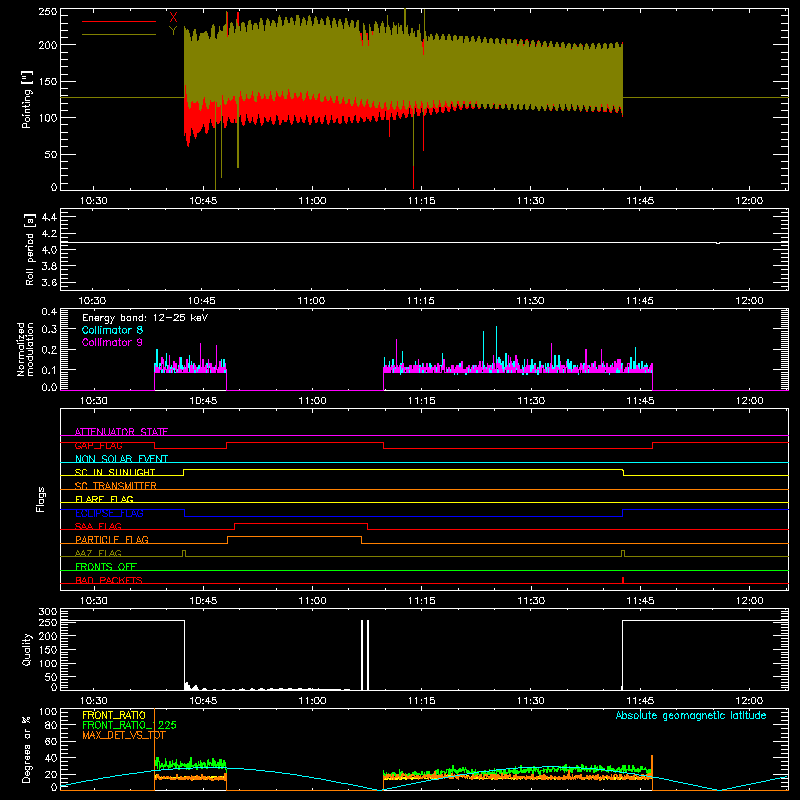Select the SAA_FLAG label

[98, 526]
